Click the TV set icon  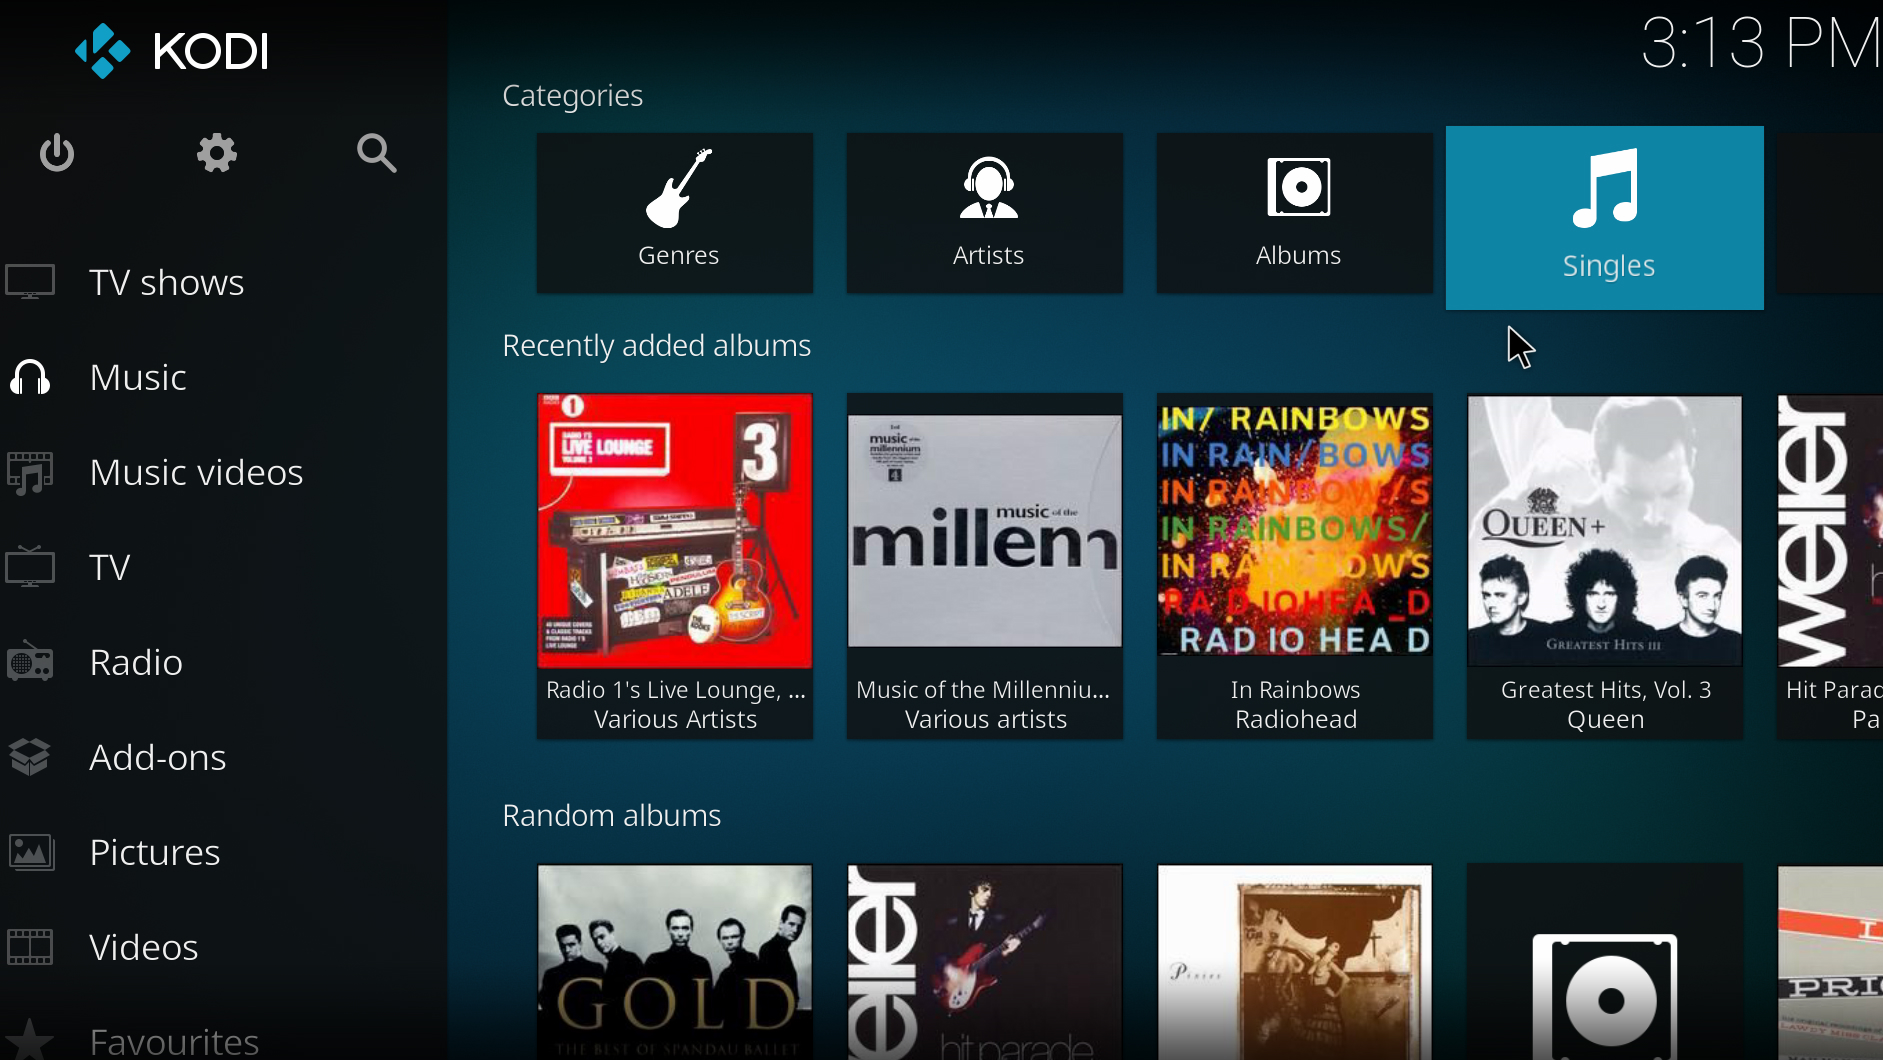[30, 567]
